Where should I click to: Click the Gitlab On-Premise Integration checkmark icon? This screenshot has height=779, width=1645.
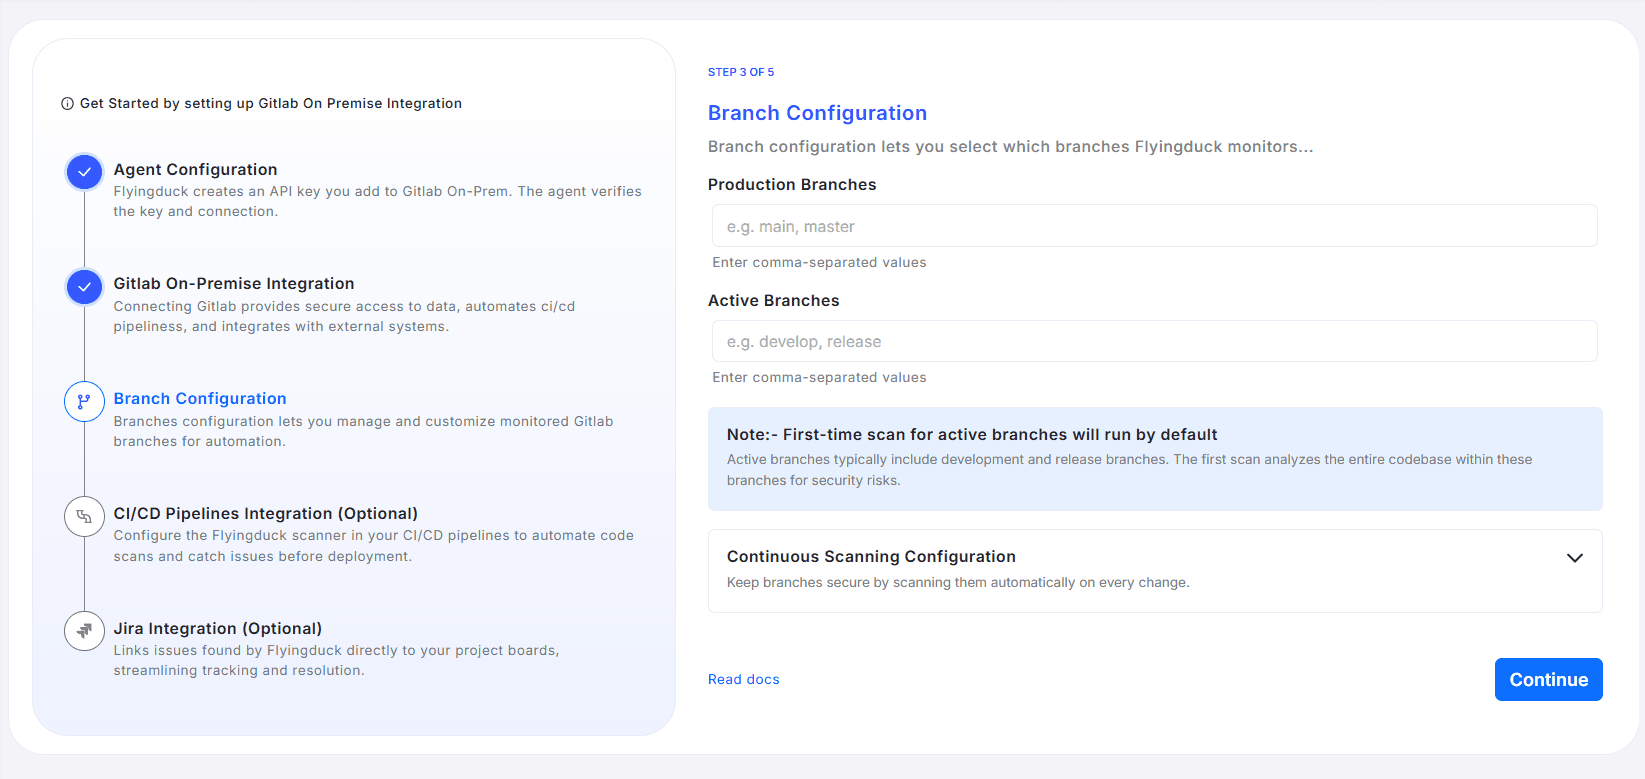pos(84,287)
